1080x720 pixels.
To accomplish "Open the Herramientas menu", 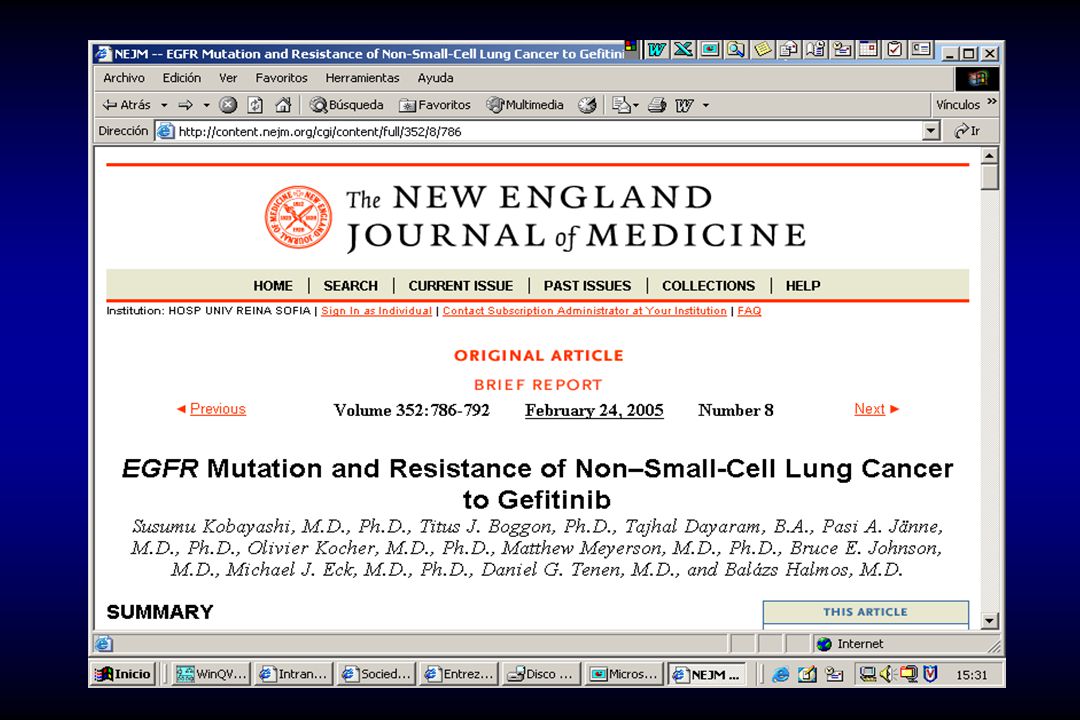I will pyautogui.click(x=362, y=78).
